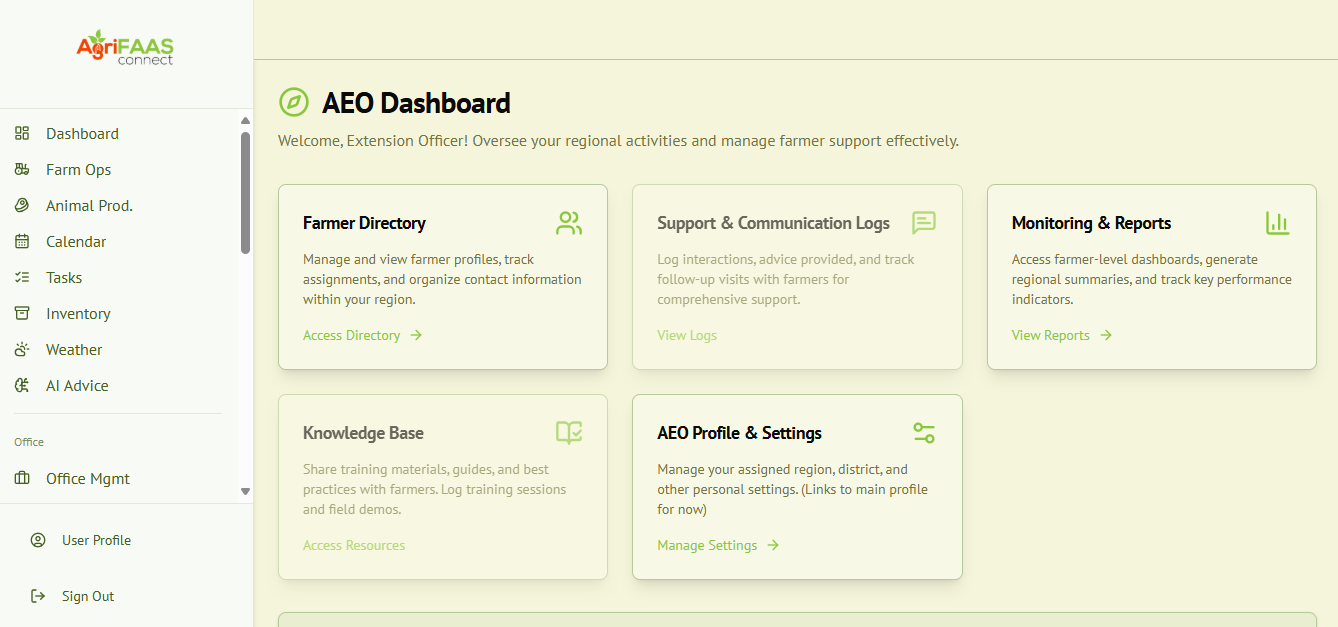Click the Weather cloud-sun icon

[x=22, y=350]
